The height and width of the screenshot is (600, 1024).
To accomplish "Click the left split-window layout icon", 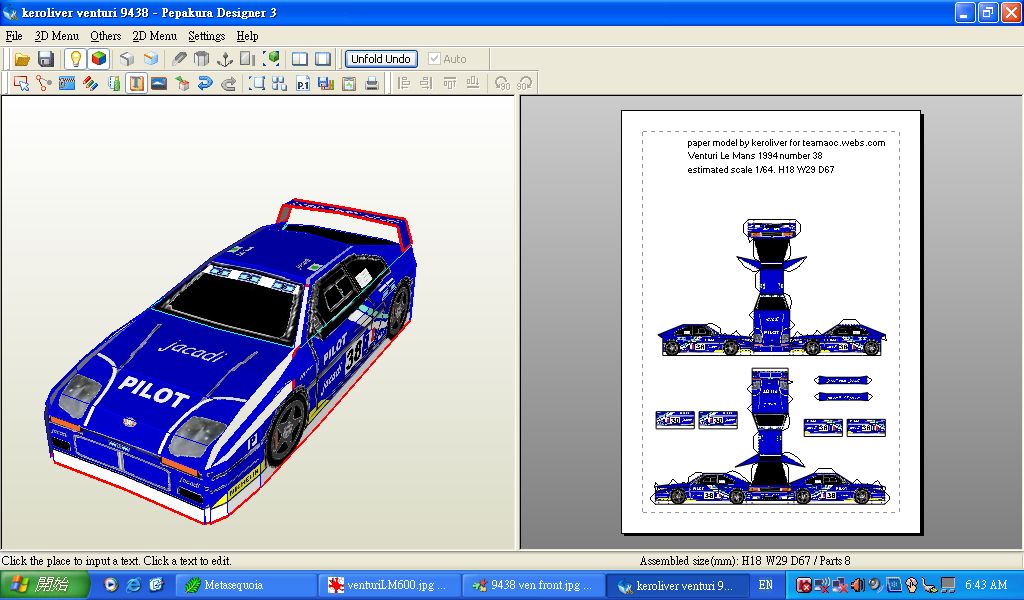I will [300, 59].
